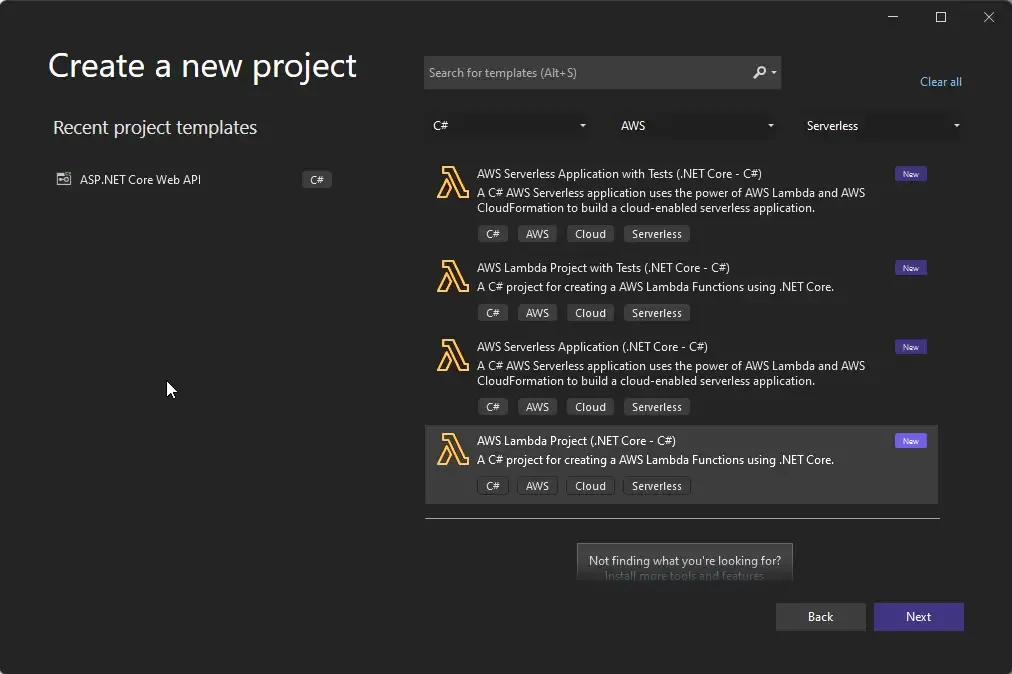
Task: Click the AWS Lambda Project with Tests lambda icon
Action: [x=453, y=277]
